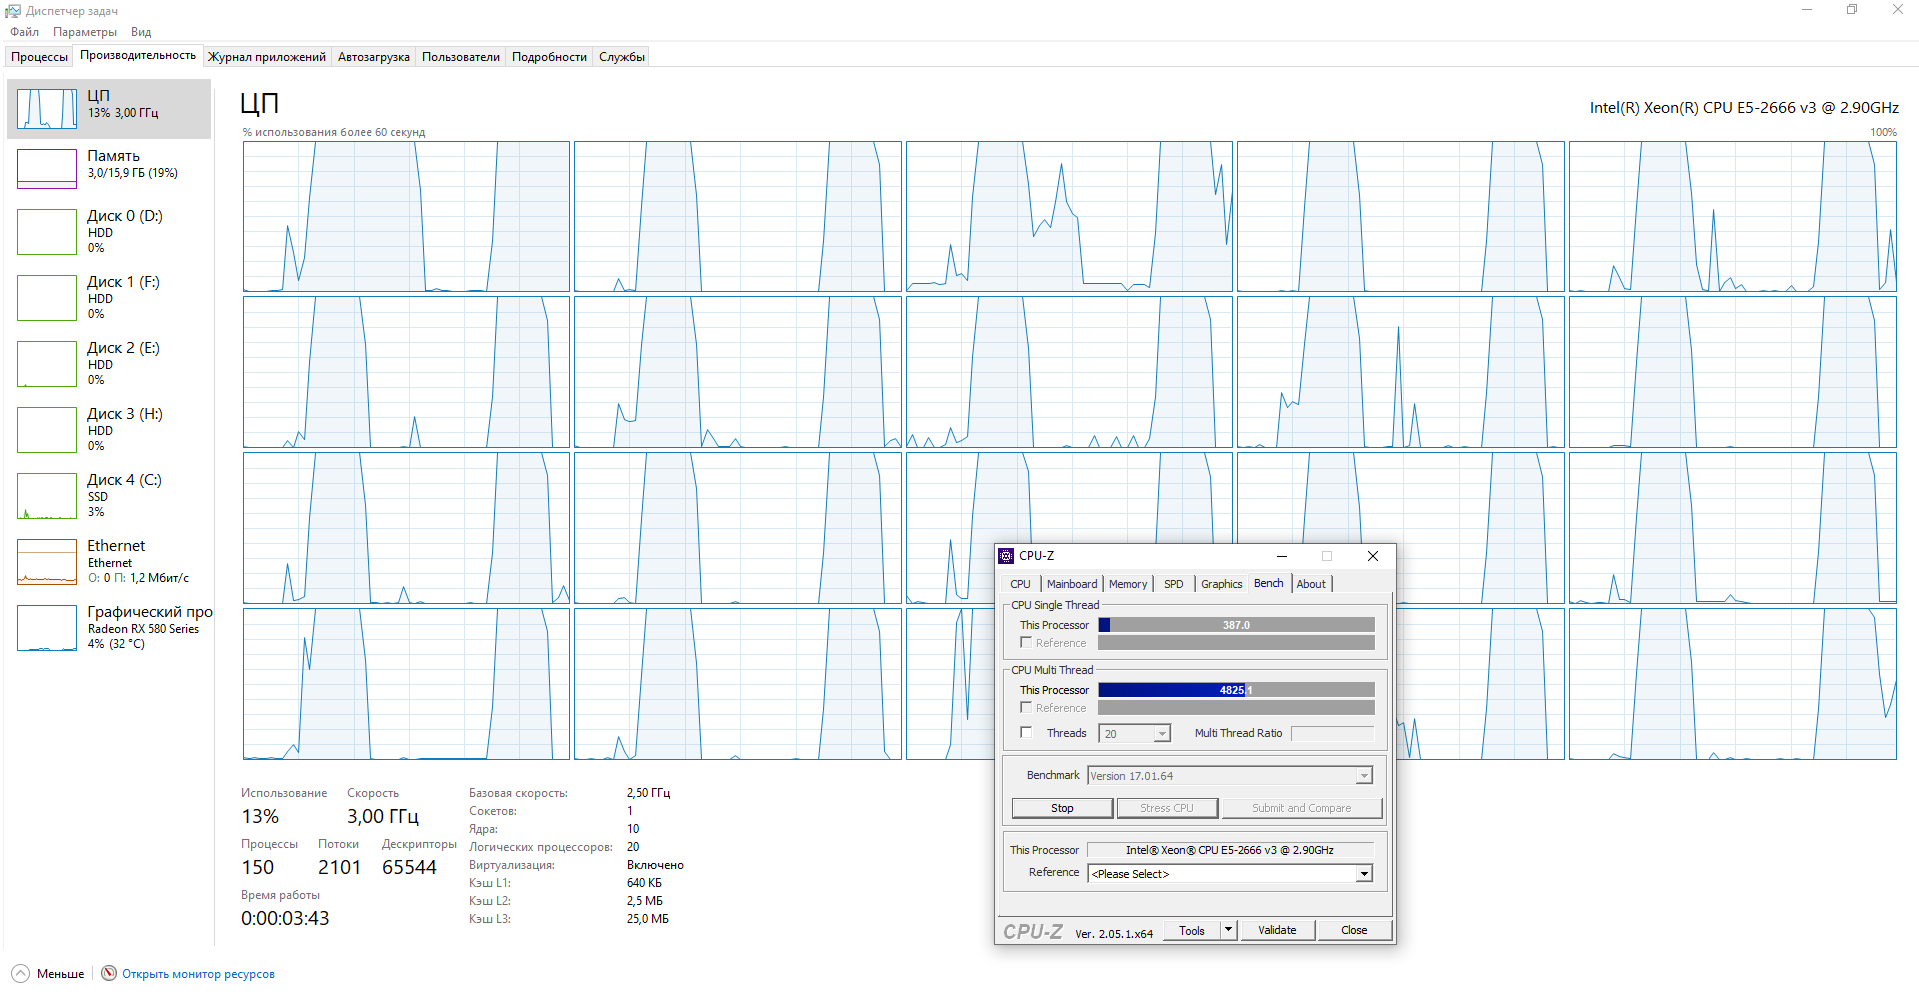
Task: Click the Validate button
Action: 1277,930
